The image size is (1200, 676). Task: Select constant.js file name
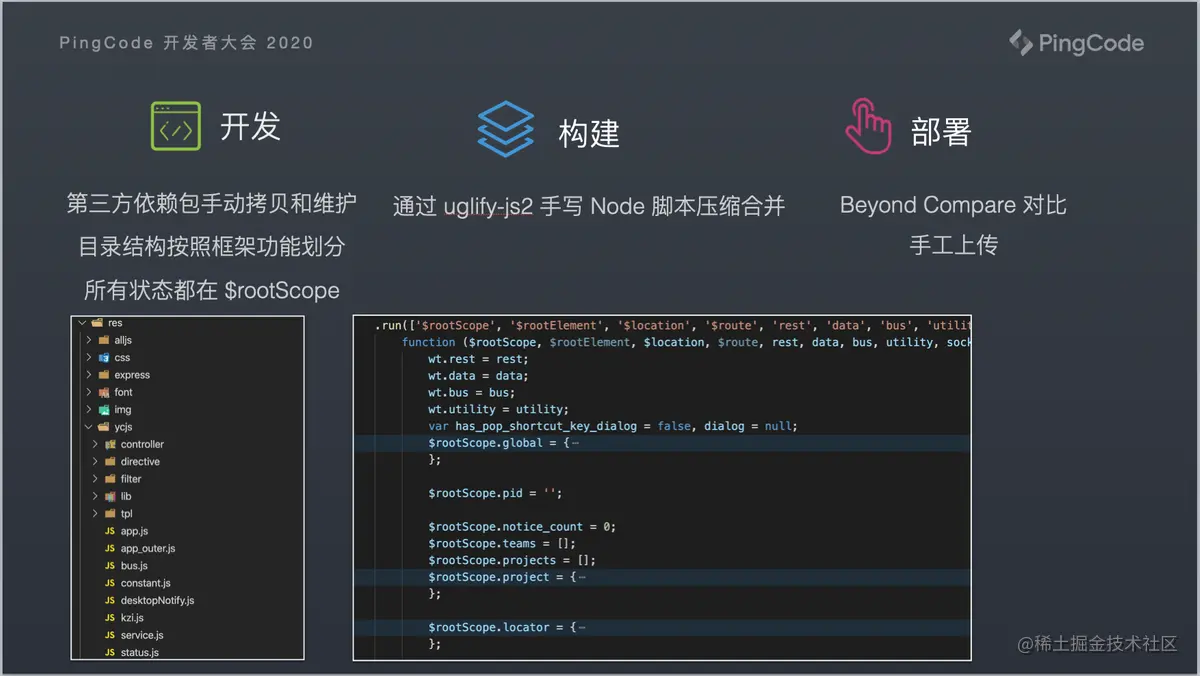(x=146, y=583)
